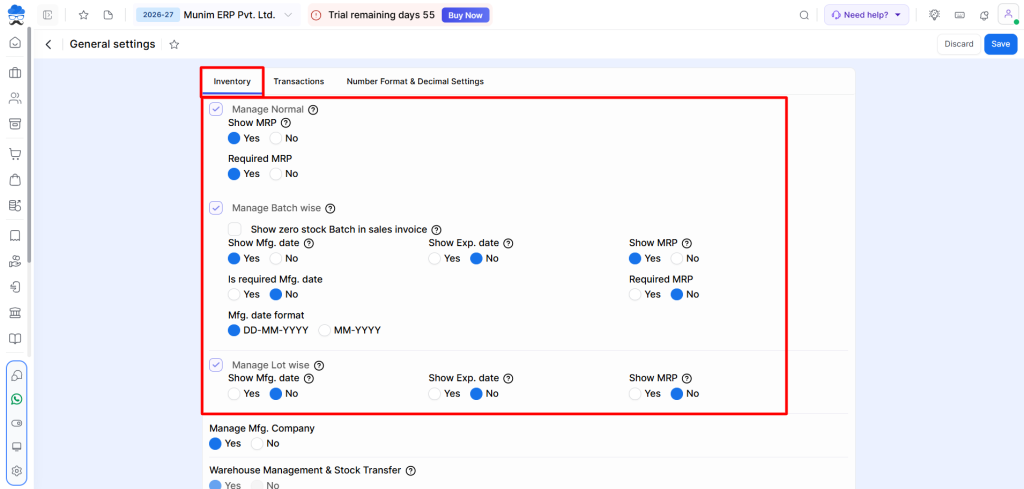Open the people/contacts sidebar icon
The height and width of the screenshot is (489, 1024).
click(x=15, y=99)
